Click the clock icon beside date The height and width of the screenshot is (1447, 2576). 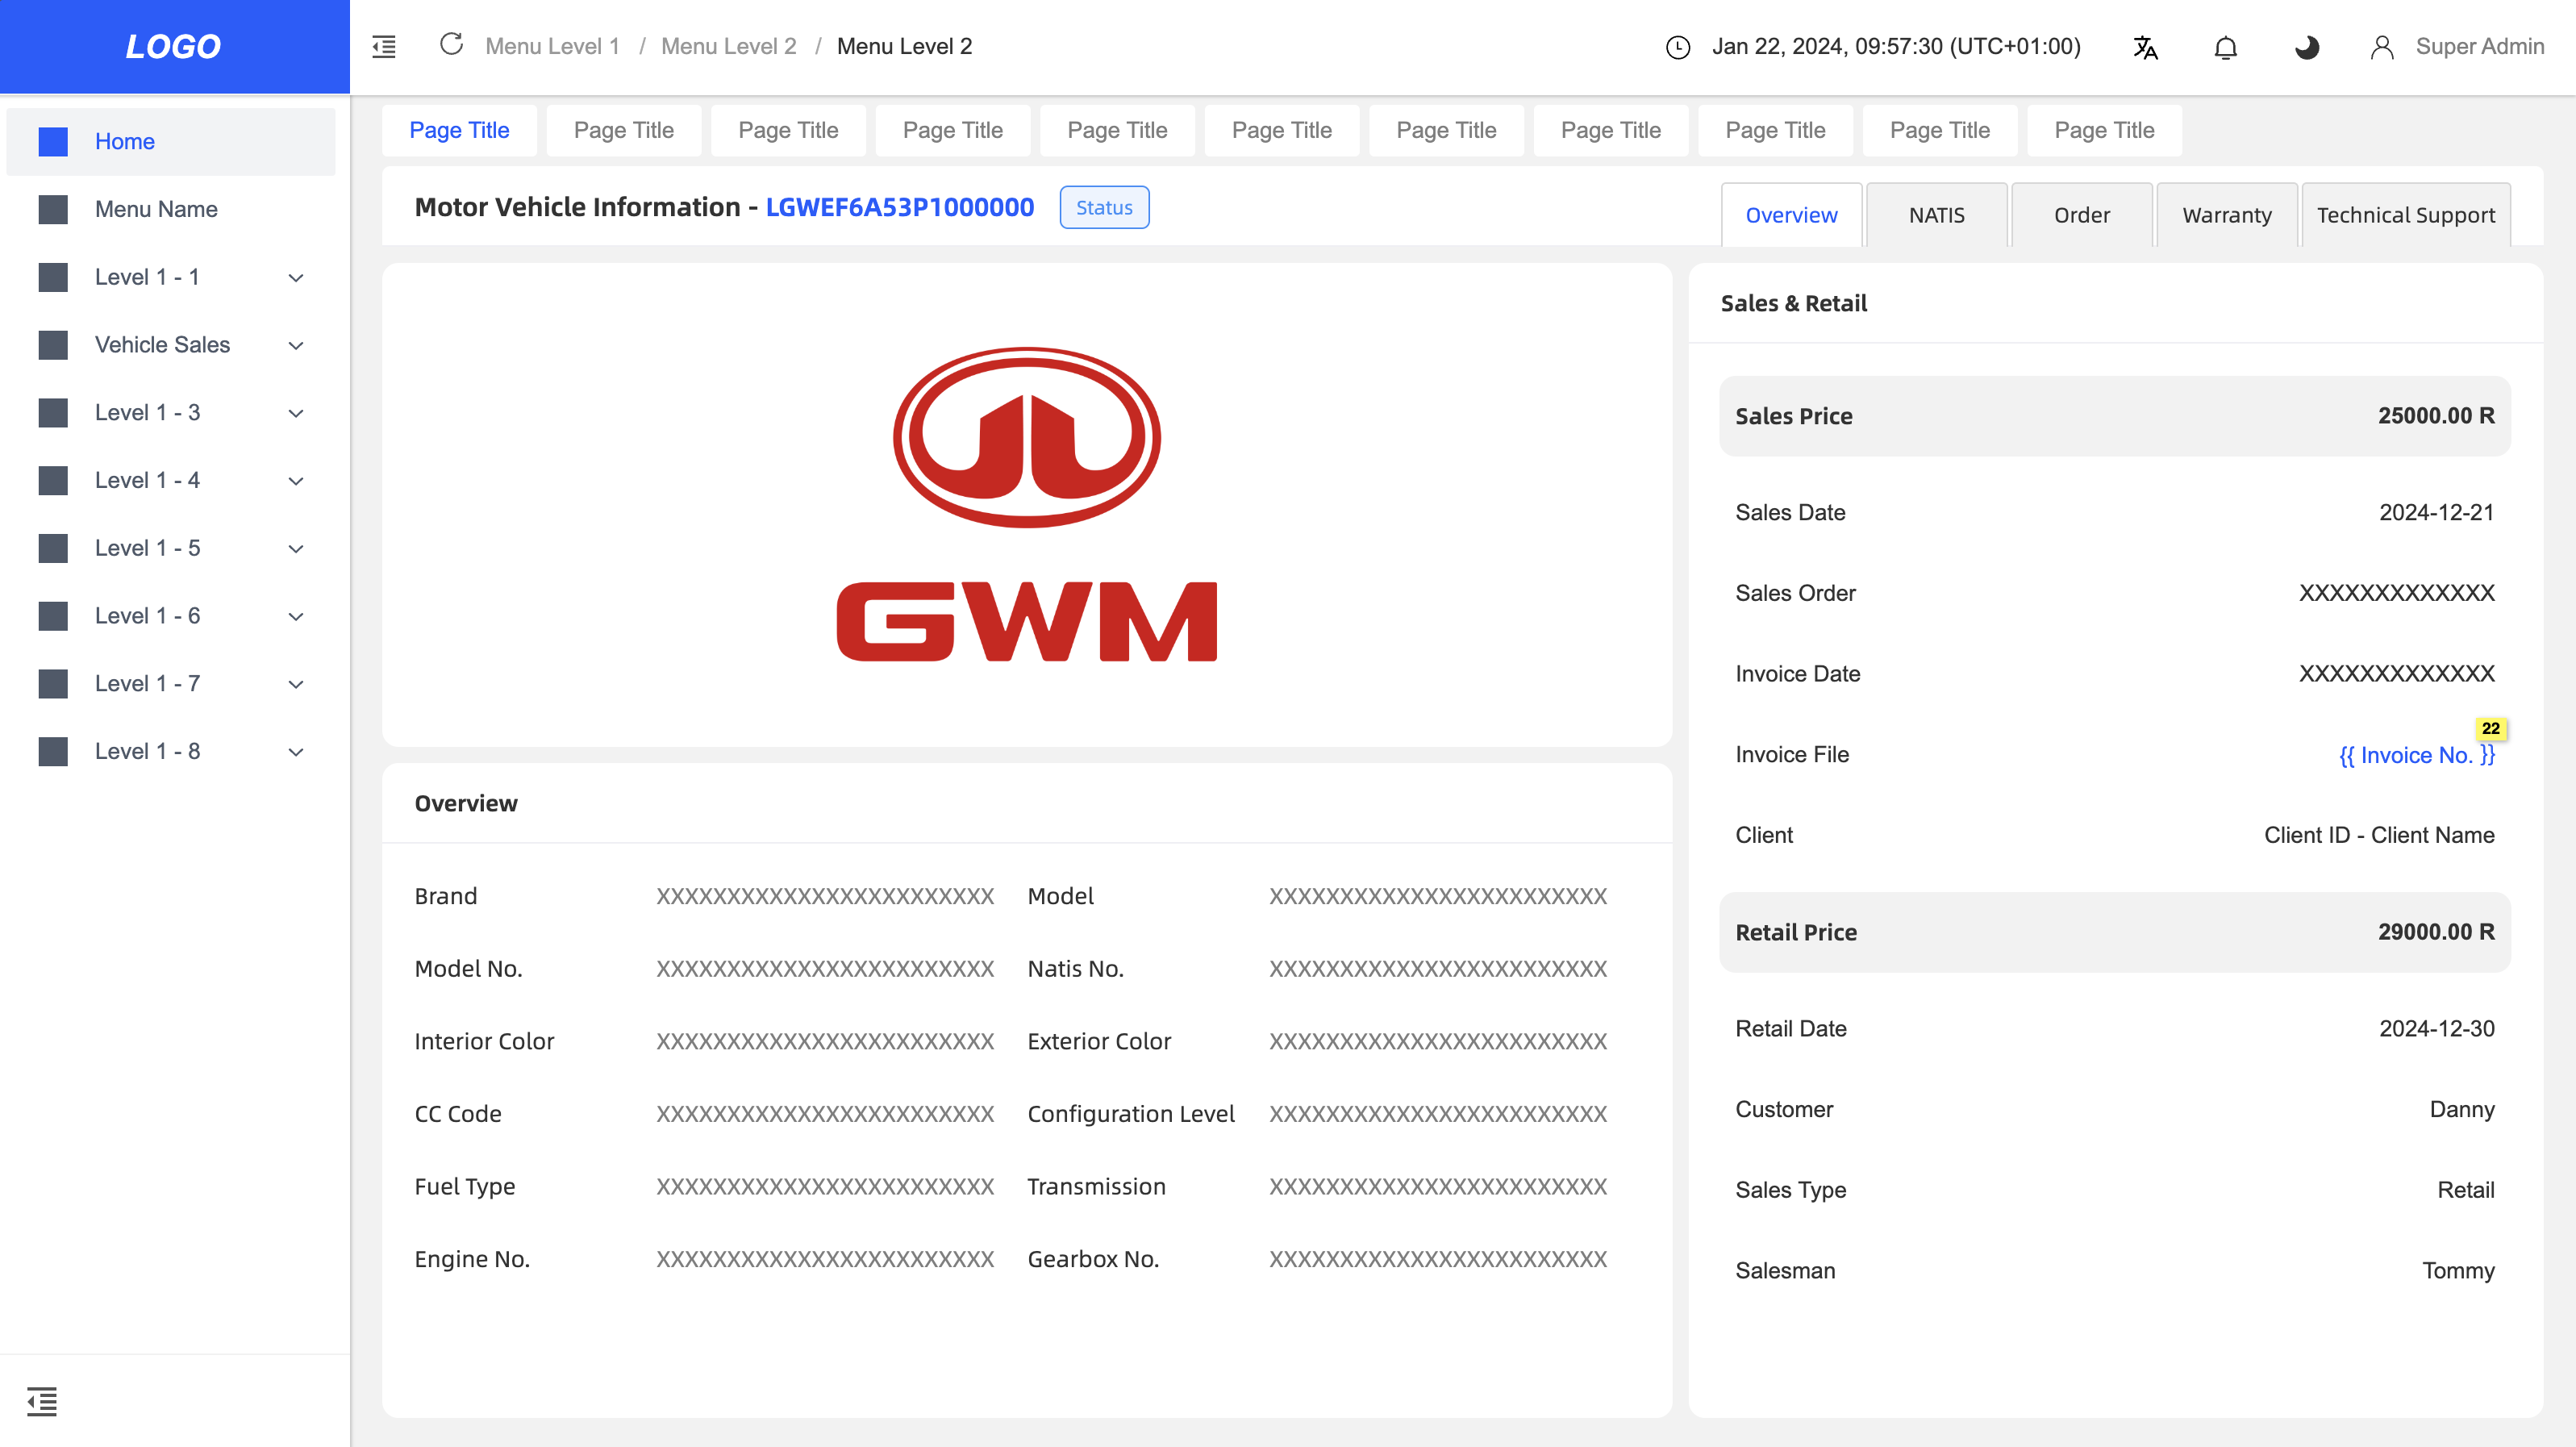[1678, 47]
